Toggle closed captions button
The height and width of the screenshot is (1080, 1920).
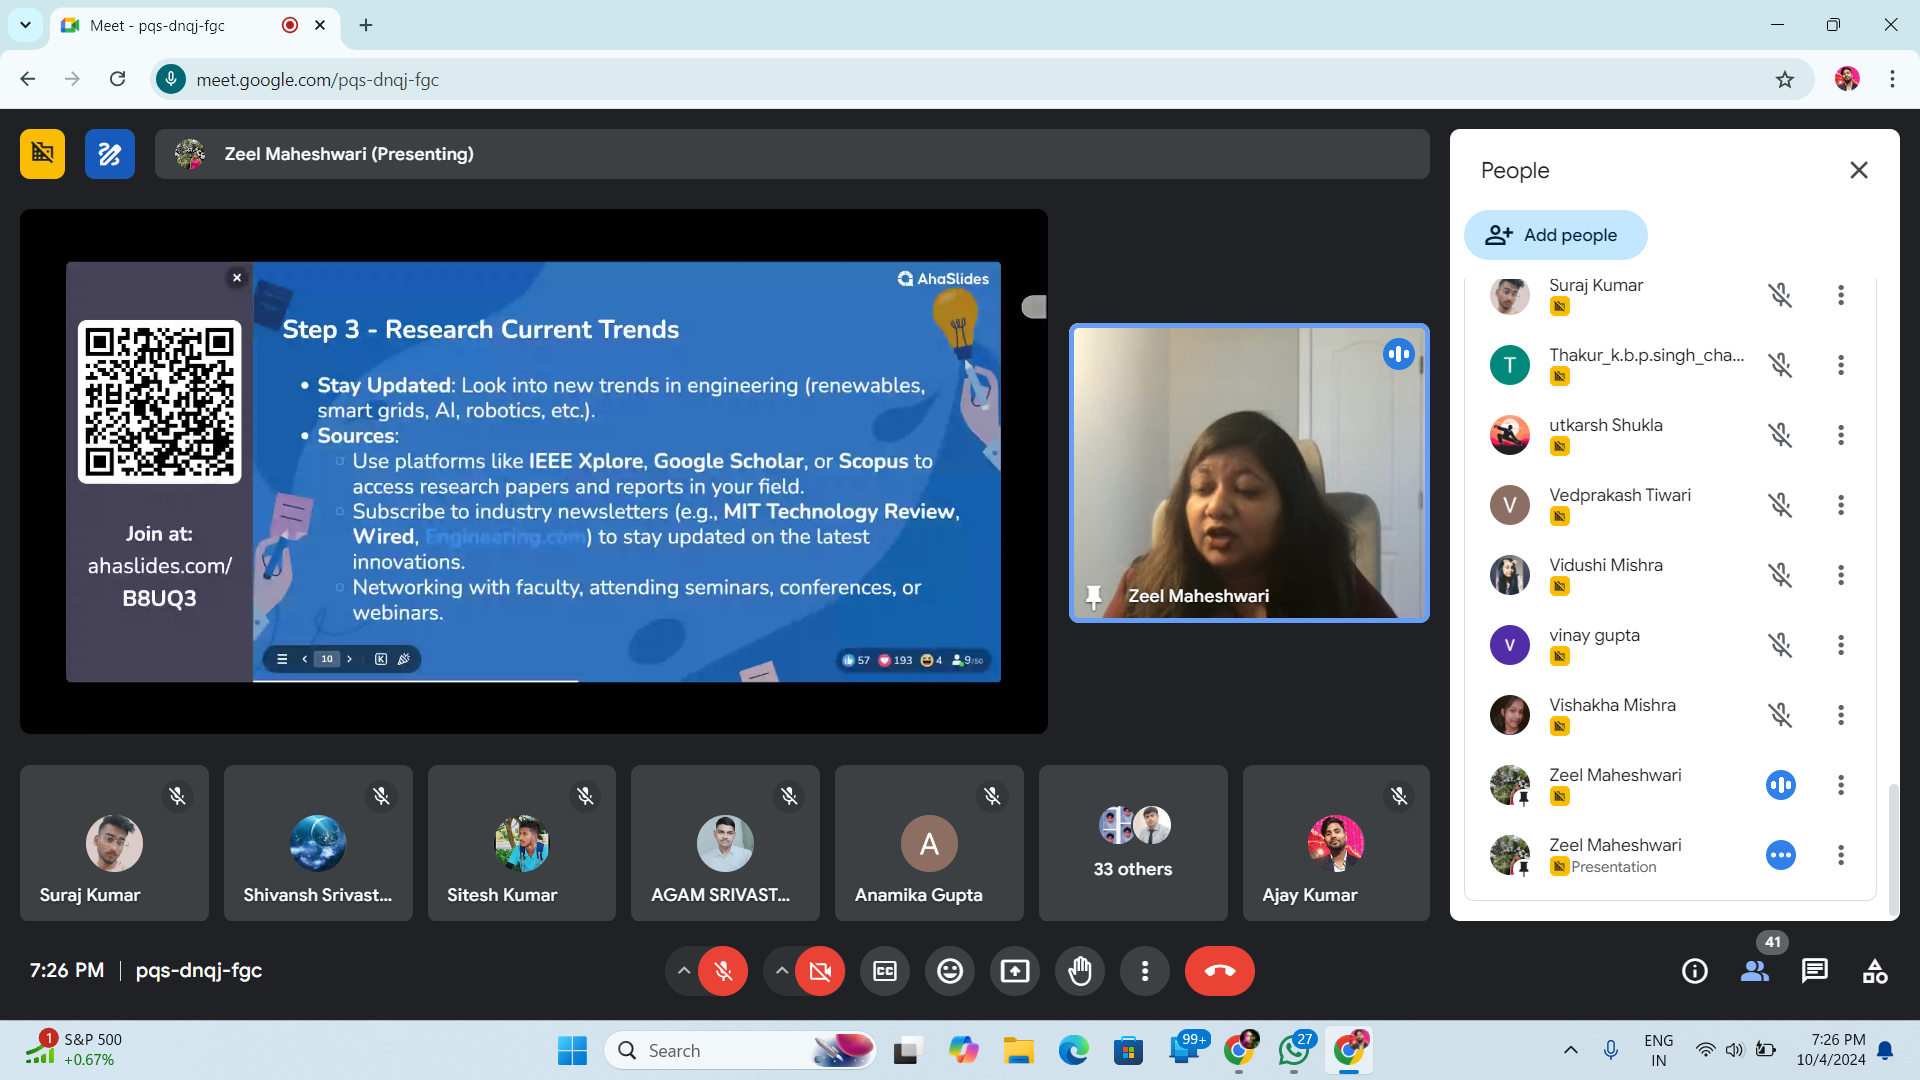[x=885, y=971]
